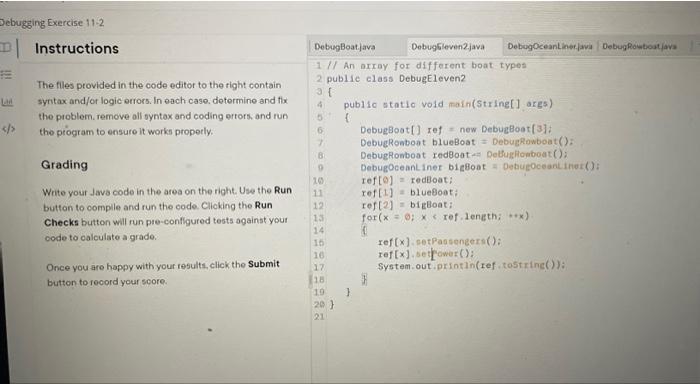Click the opening brace on line 14

(364, 230)
